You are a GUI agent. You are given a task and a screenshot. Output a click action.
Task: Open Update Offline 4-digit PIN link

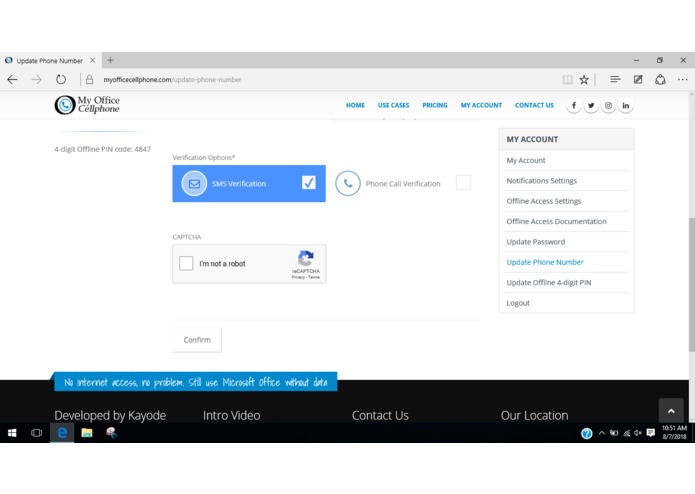549,283
